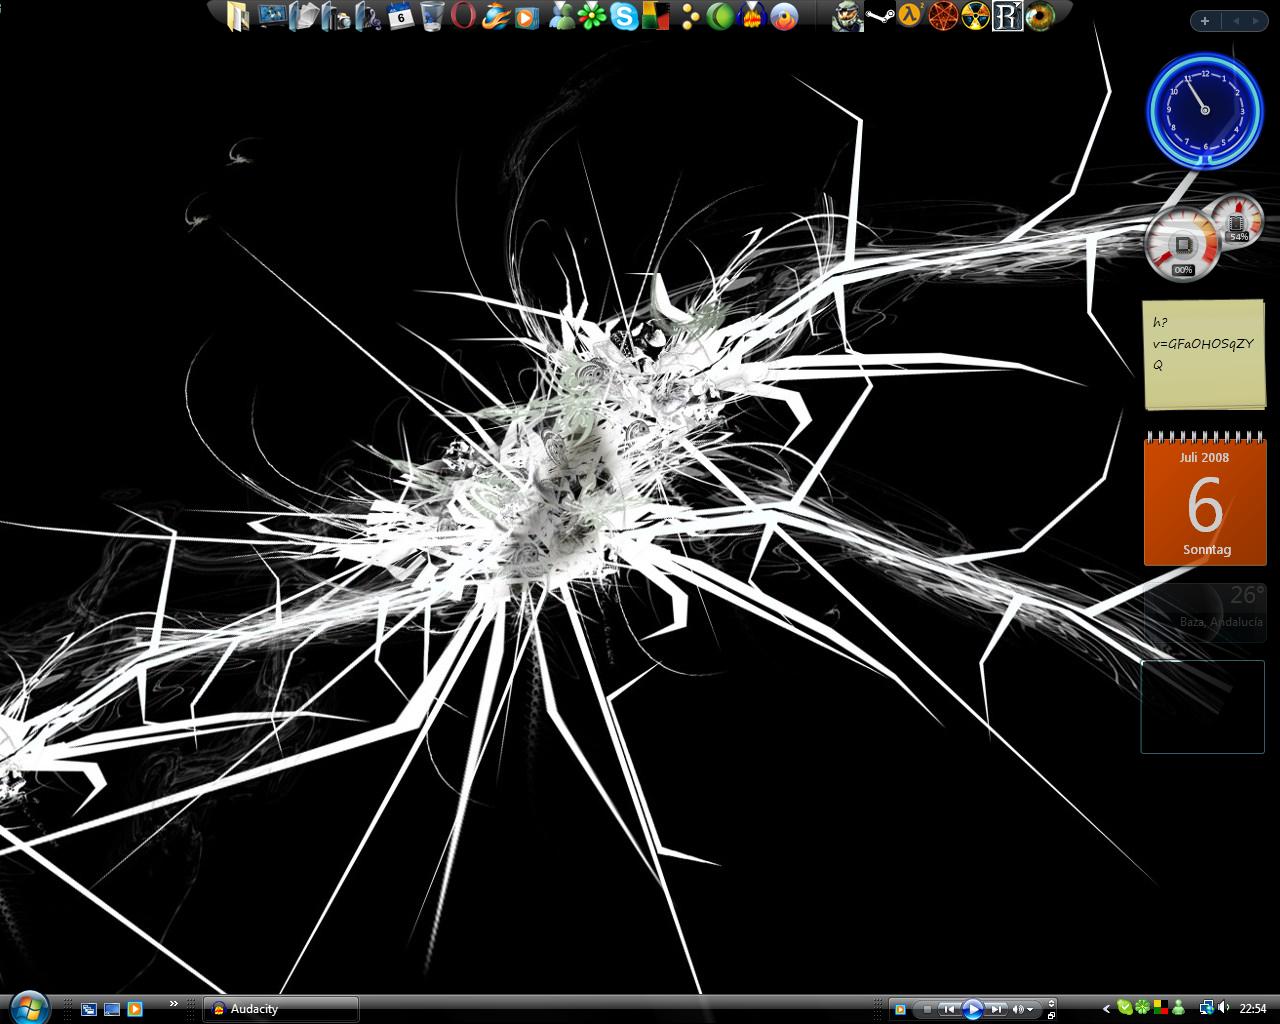This screenshot has width=1280, height=1024.
Task: Click the yellow sticky note gadget
Action: click(x=1203, y=353)
